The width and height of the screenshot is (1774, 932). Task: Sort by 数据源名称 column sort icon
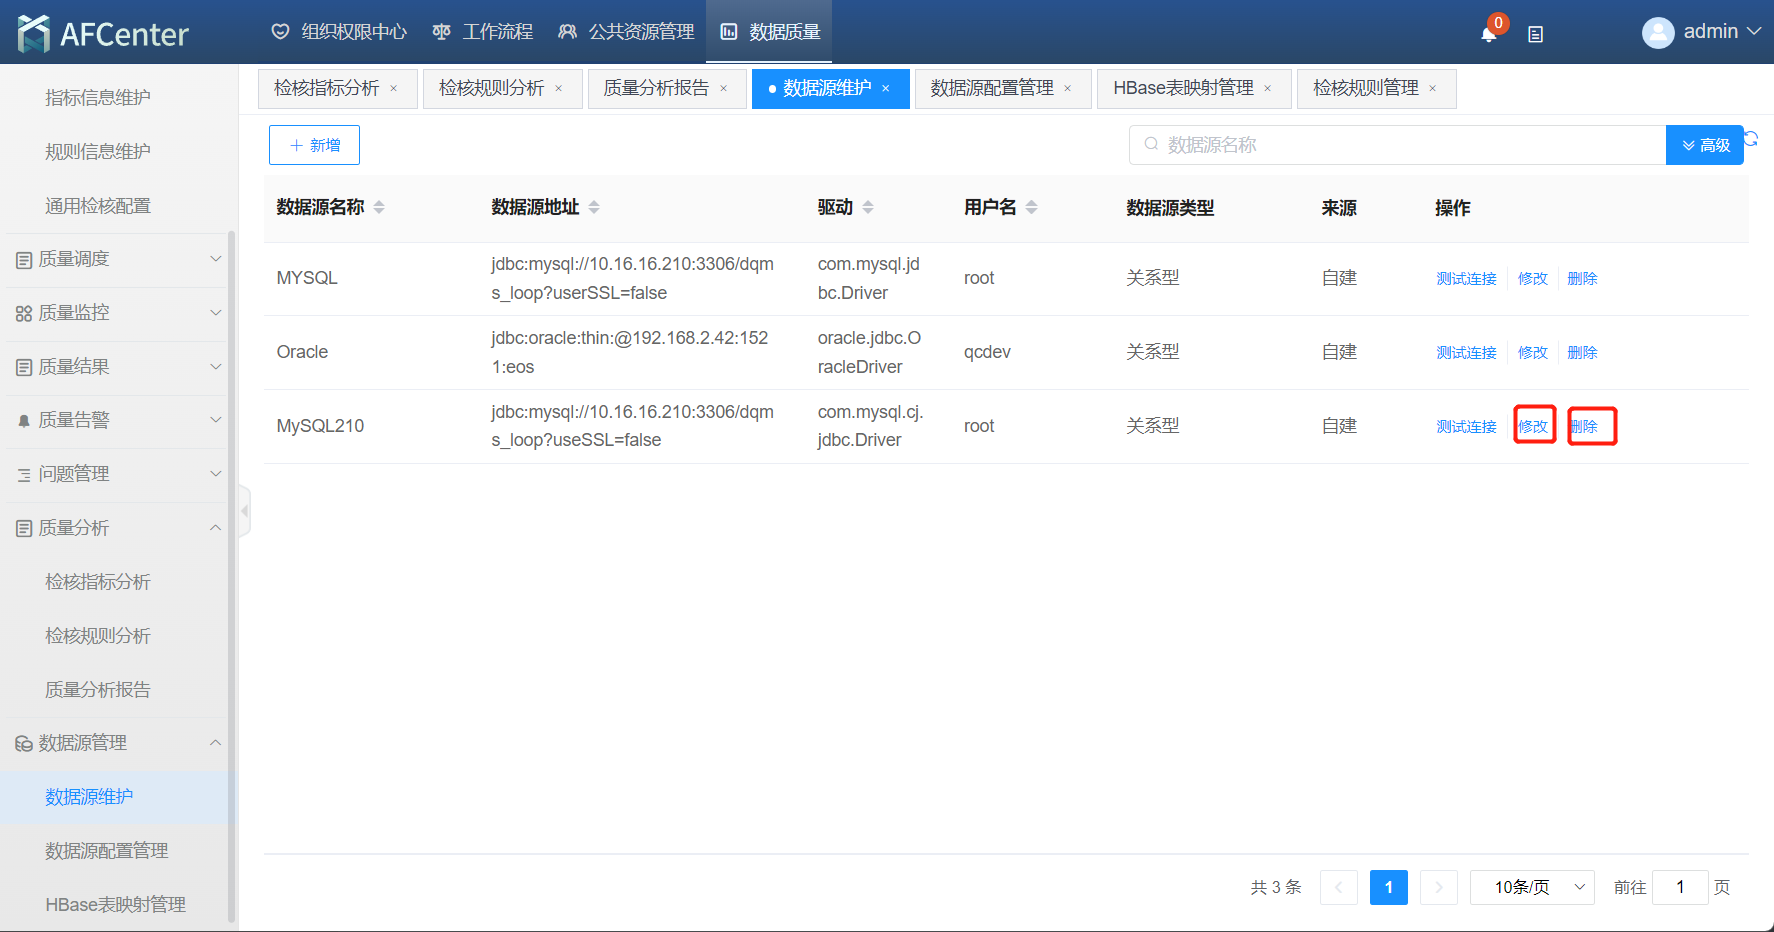coord(379,207)
